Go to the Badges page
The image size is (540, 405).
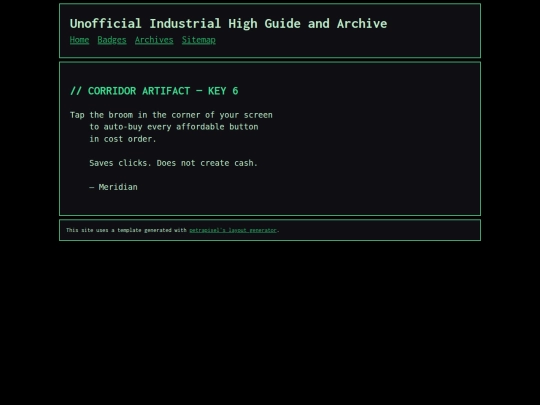click(x=112, y=40)
